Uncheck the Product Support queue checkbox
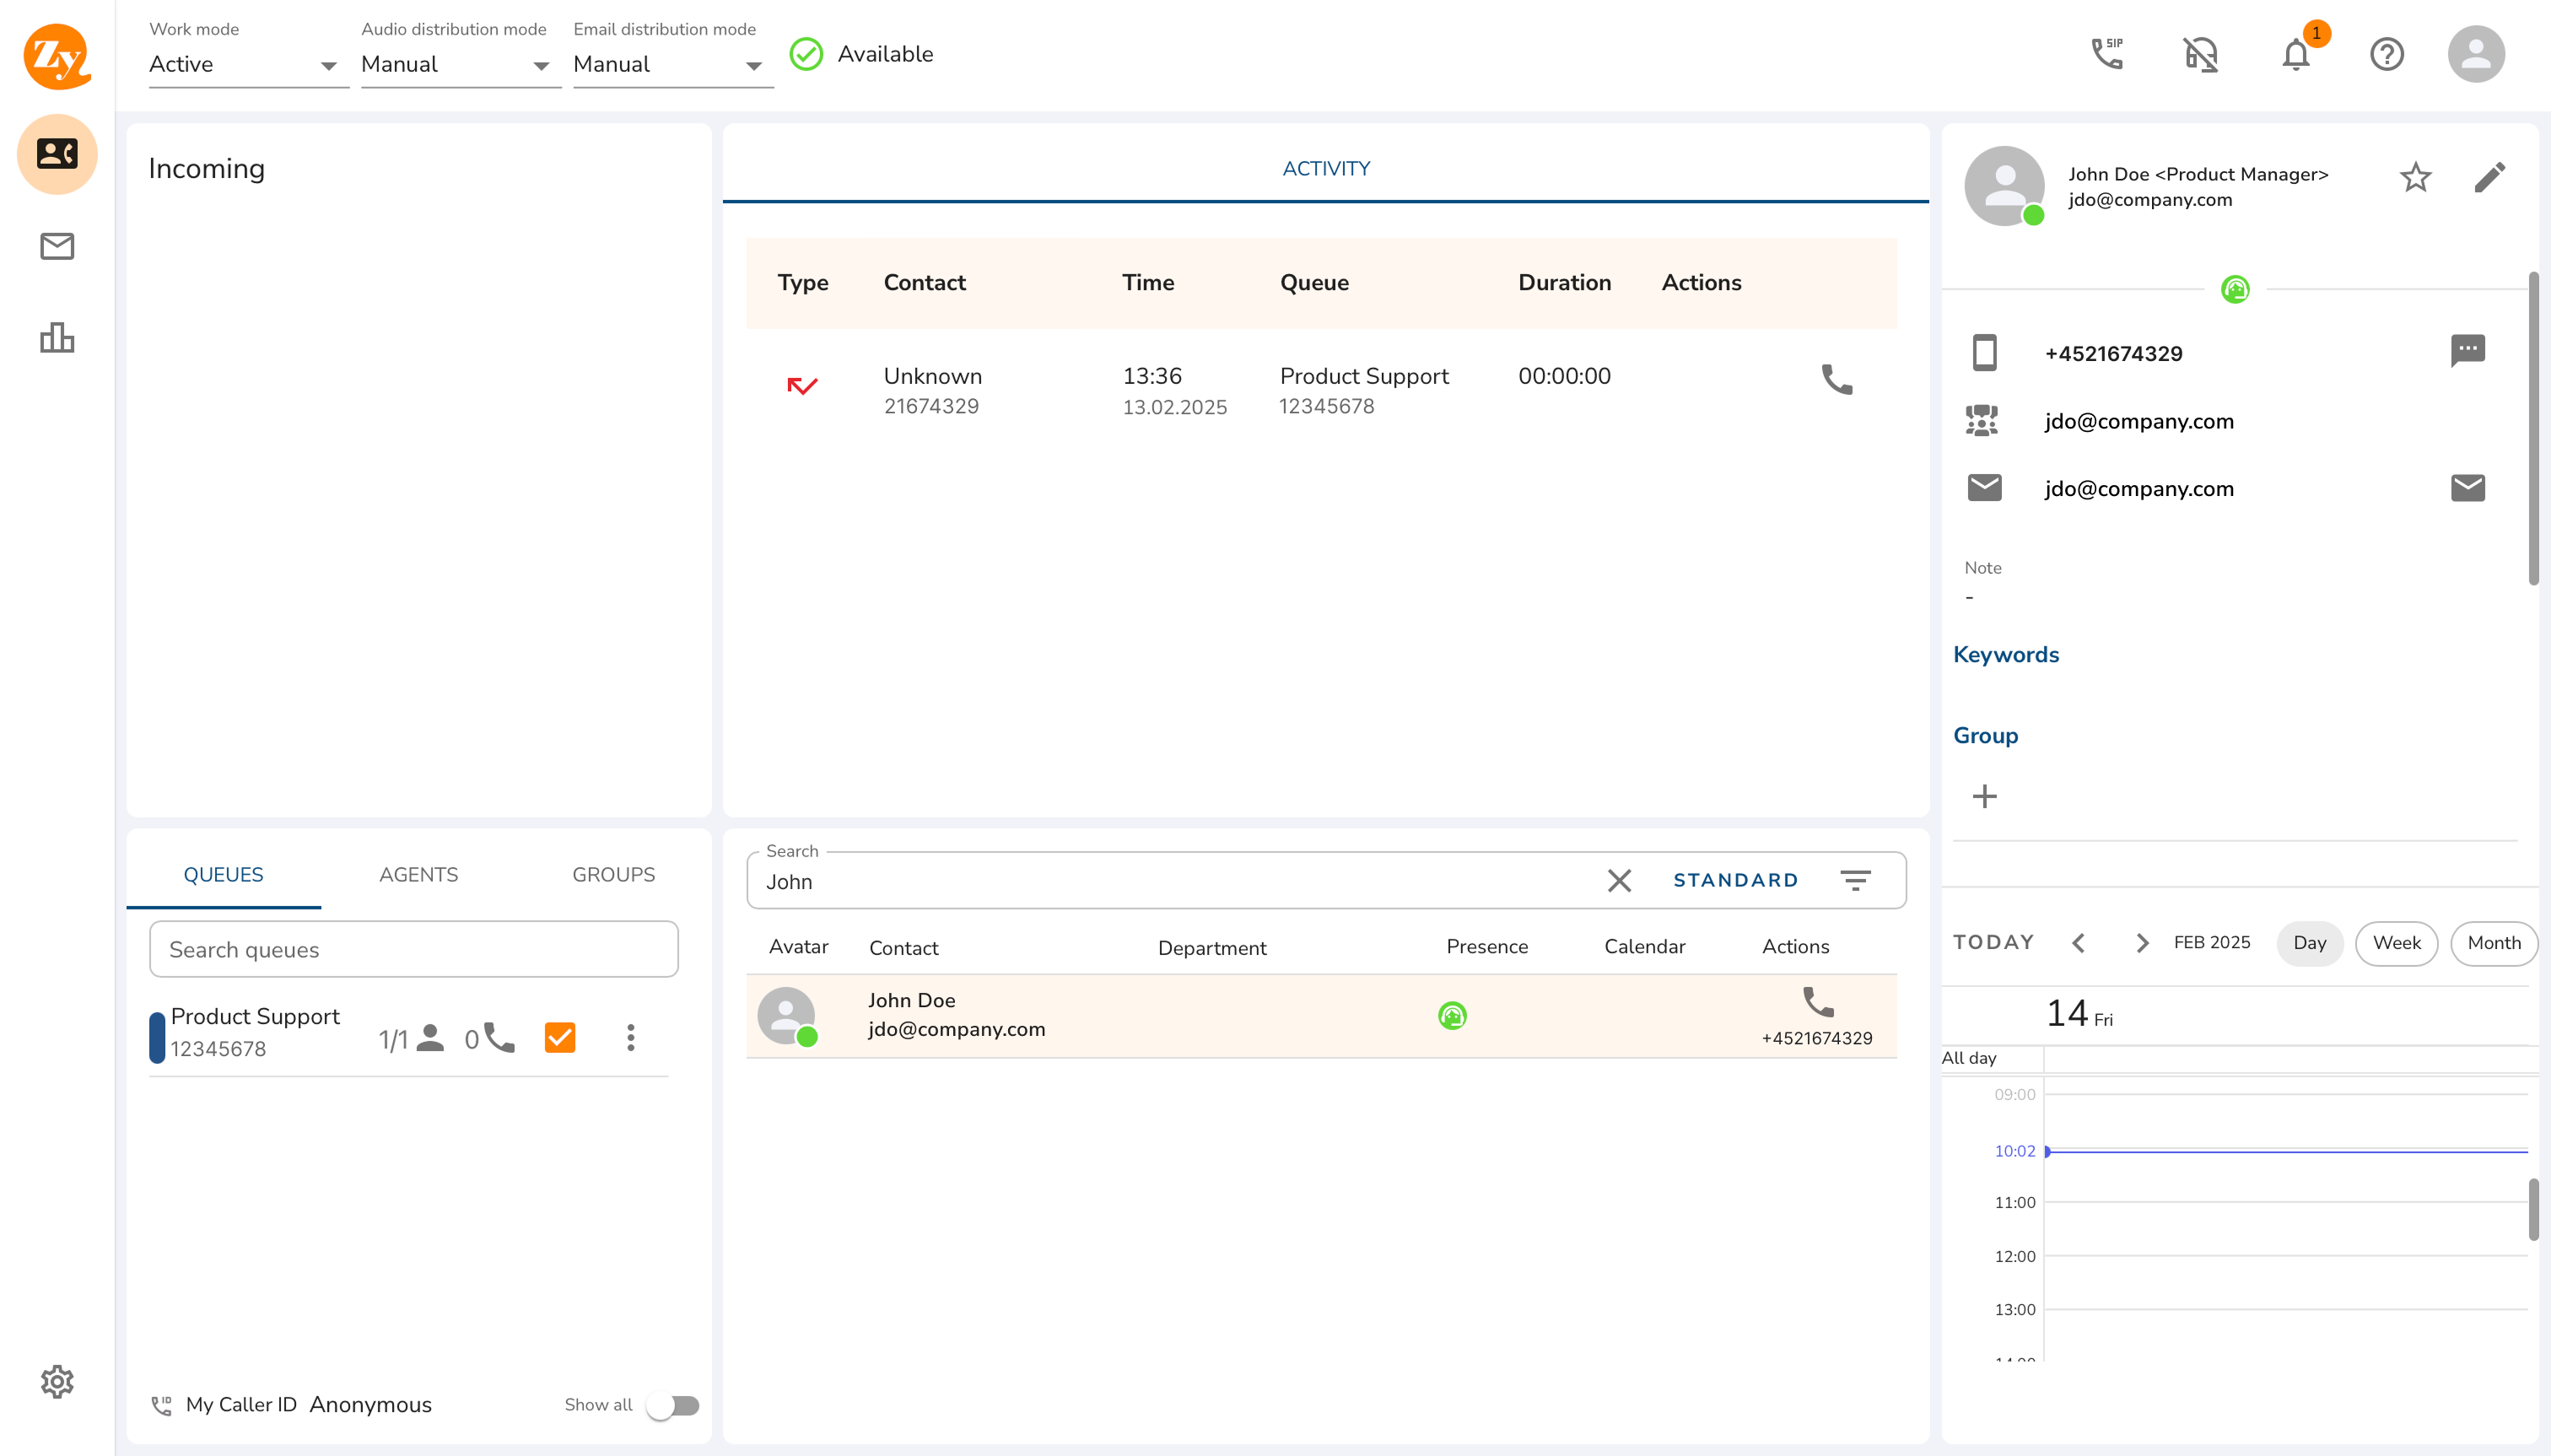Image resolution: width=2551 pixels, height=1456 pixels. 560,1037
